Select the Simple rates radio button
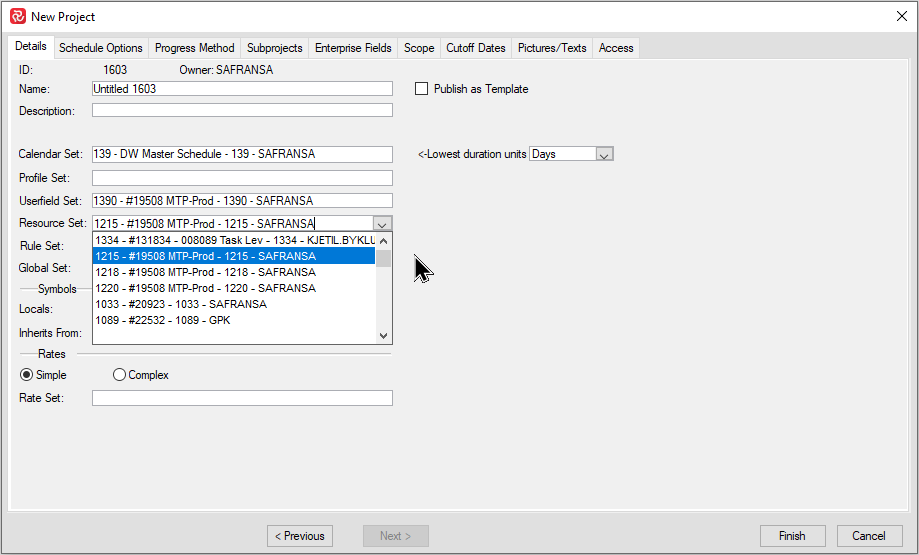919x555 pixels. click(26, 374)
